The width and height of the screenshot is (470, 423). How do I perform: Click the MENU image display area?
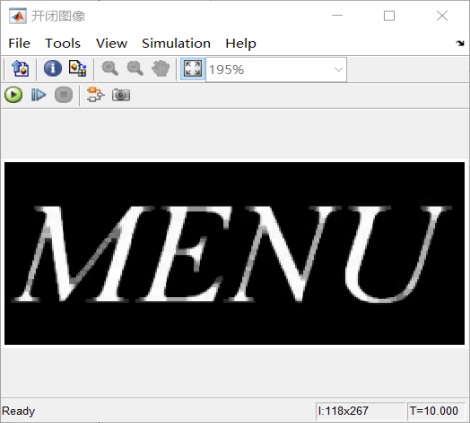tap(234, 253)
